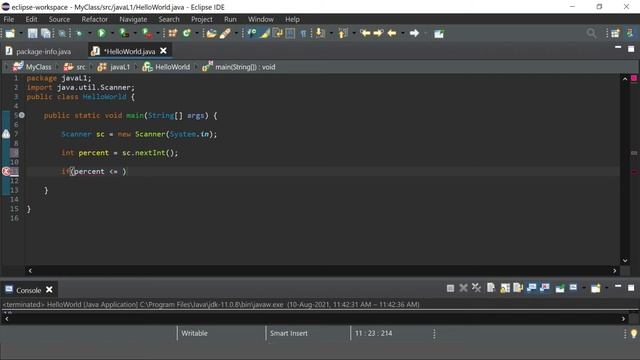This screenshot has width=640, height=360.
Task: Open the Refactor menu
Action: point(94,19)
